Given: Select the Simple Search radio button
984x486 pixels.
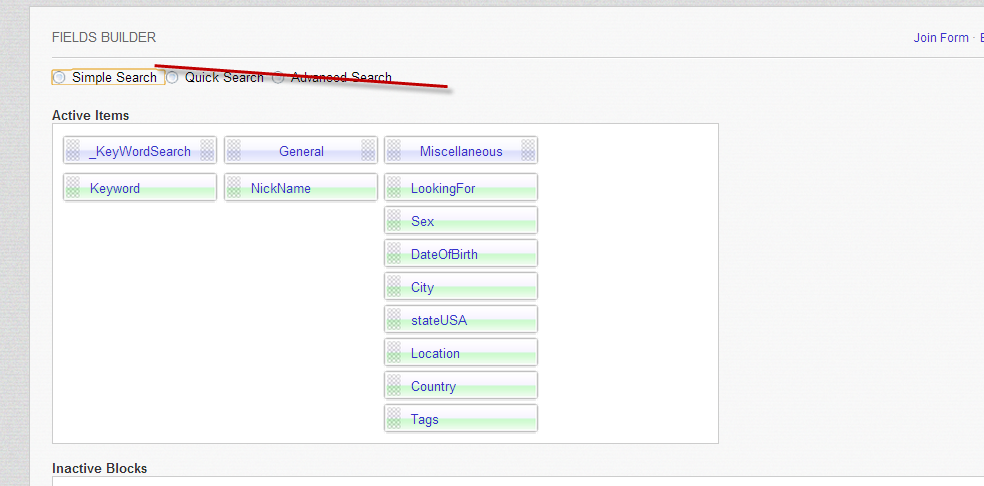Looking at the screenshot, I should 60,77.
